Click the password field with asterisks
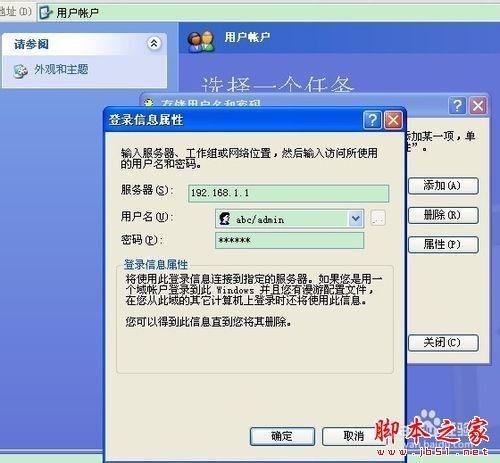500x463 pixels. (289, 241)
